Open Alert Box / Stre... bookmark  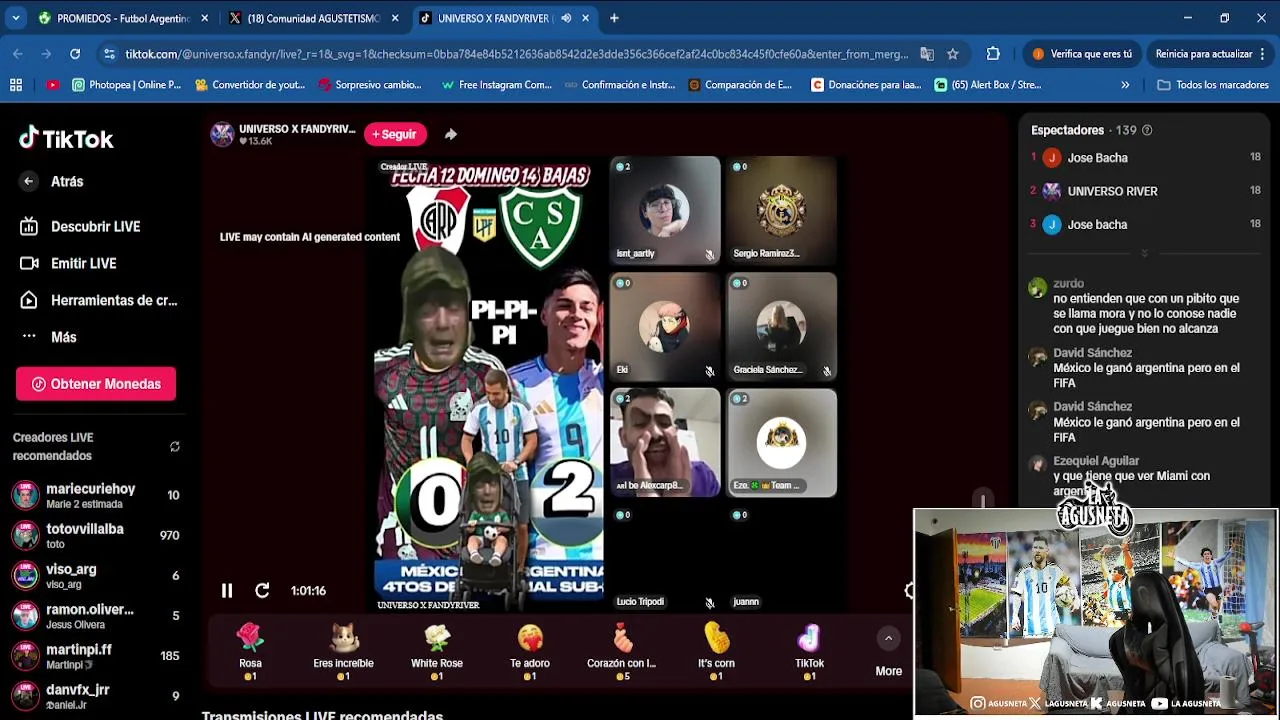(988, 85)
